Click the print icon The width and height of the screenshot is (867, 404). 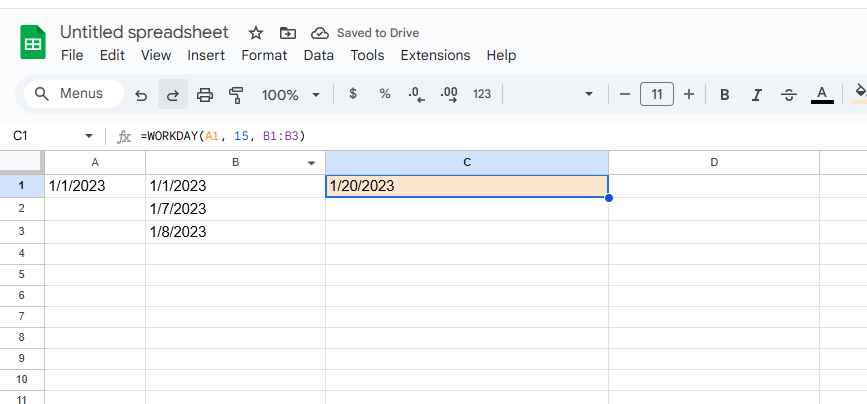205,95
